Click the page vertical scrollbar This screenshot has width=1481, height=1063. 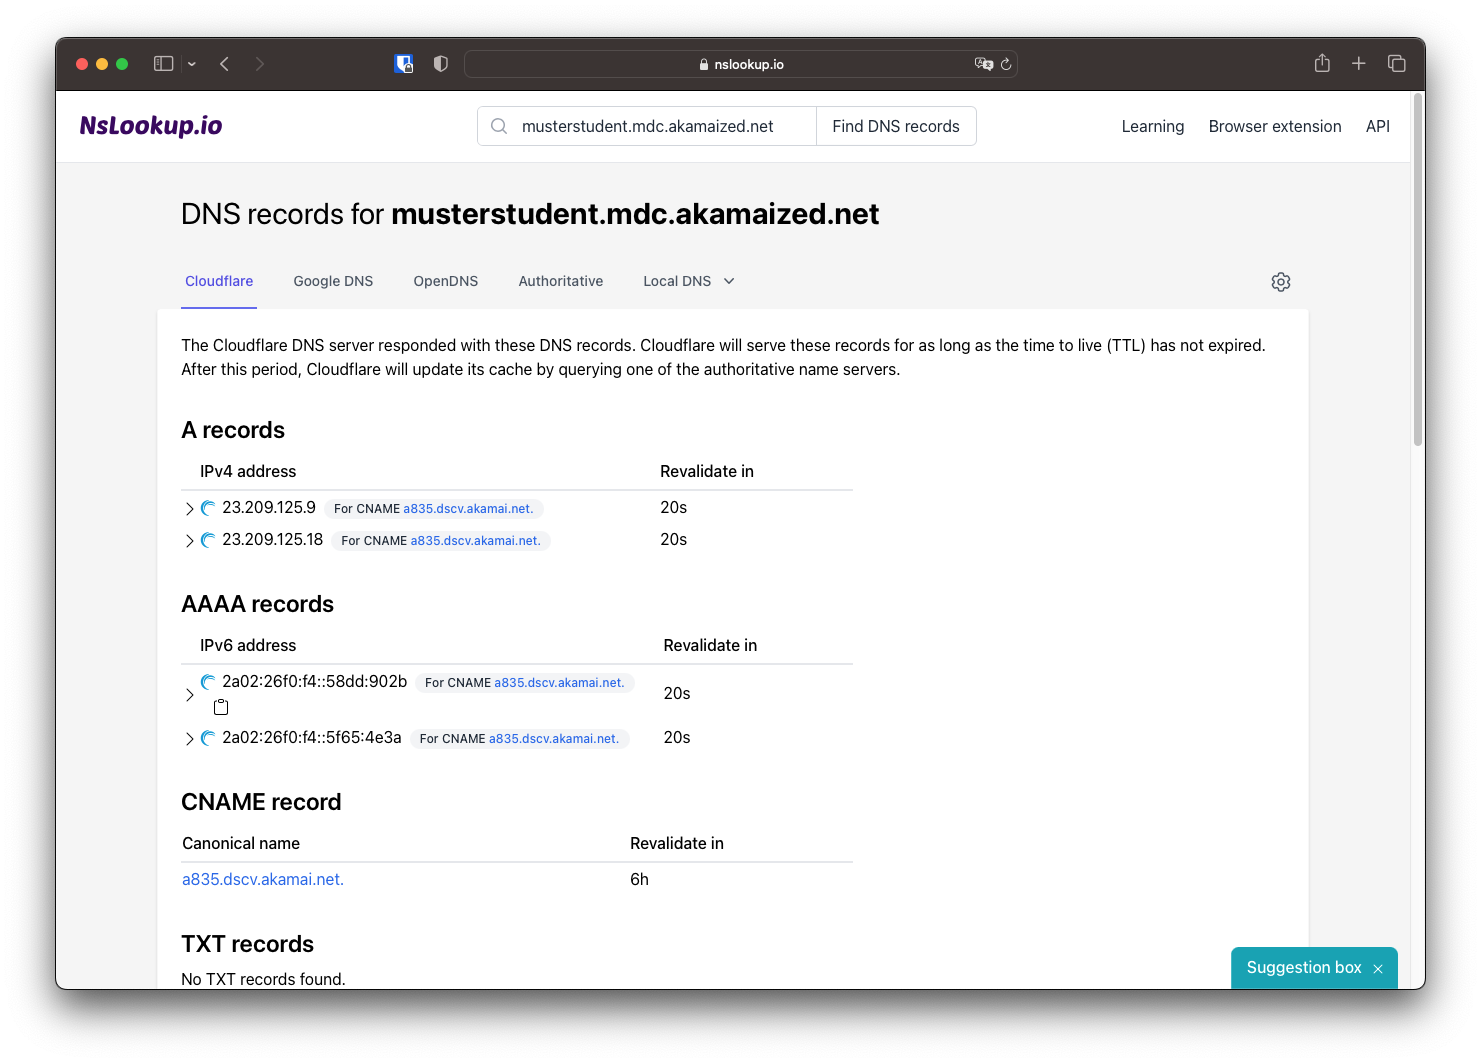pyautogui.click(x=1418, y=270)
